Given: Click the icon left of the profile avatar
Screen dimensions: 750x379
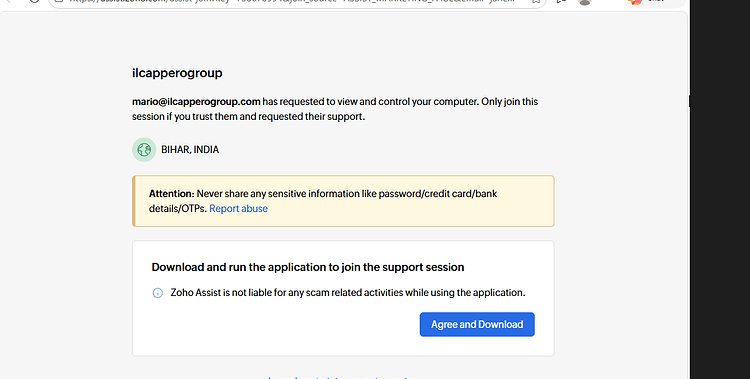Looking at the screenshot, I should (x=562, y=1).
